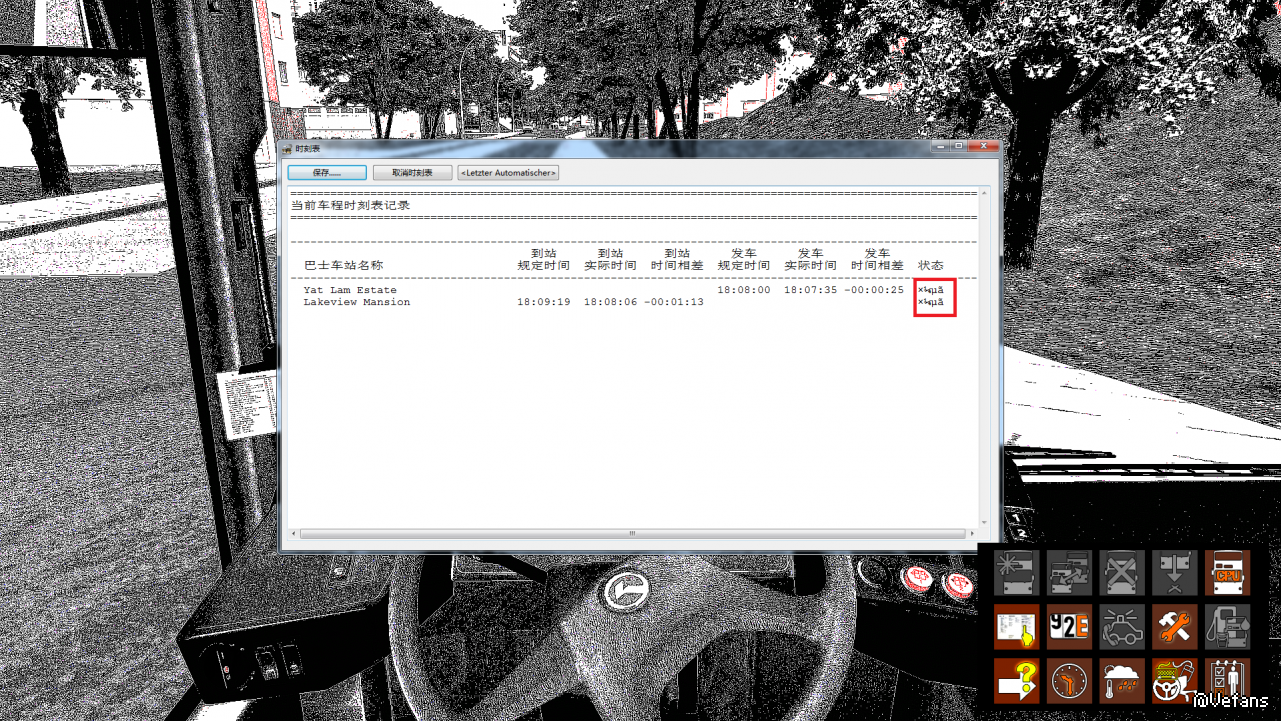This screenshot has height=721, width=1281.
Task: Click the <Letzter Automatischer> button
Action: coord(508,173)
